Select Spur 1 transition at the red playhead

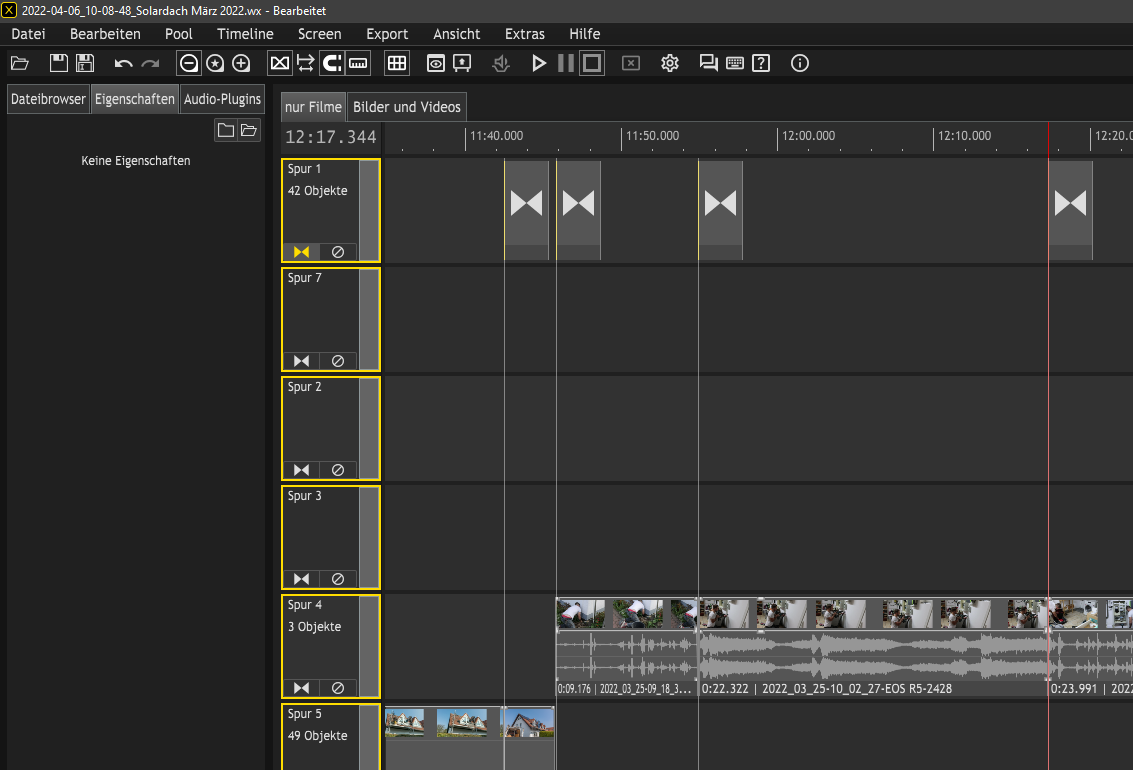click(x=1070, y=210)
